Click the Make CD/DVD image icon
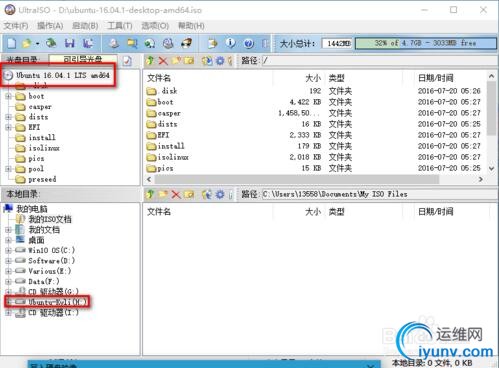Viewport: 499px width, 368px height. click(114, 43)
